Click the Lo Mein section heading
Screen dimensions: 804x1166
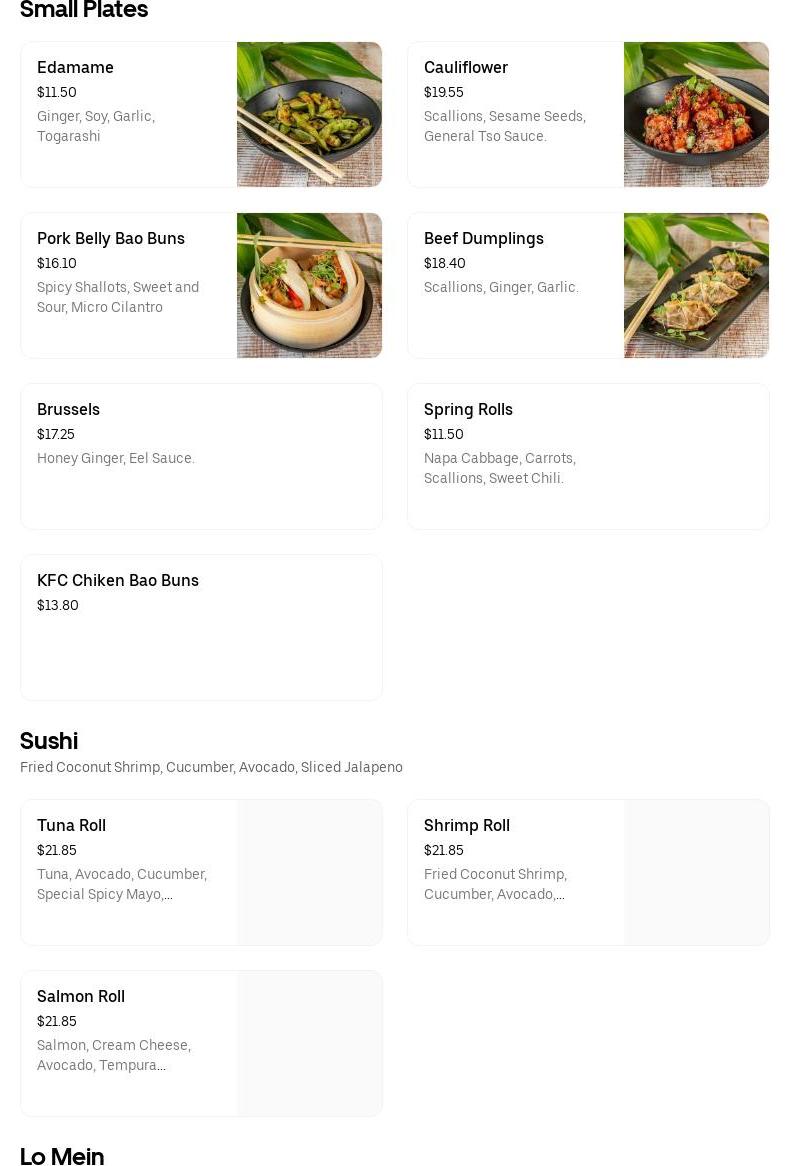[62, 1156]
